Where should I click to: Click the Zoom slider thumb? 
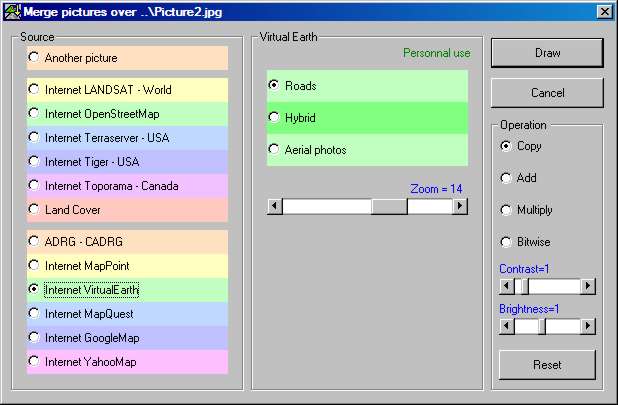[x=389, y=206]
